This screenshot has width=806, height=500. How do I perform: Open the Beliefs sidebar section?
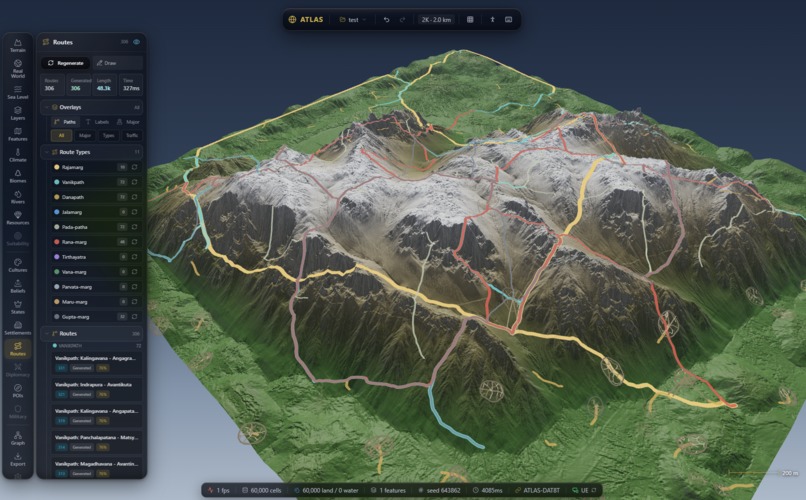[17, 286]
